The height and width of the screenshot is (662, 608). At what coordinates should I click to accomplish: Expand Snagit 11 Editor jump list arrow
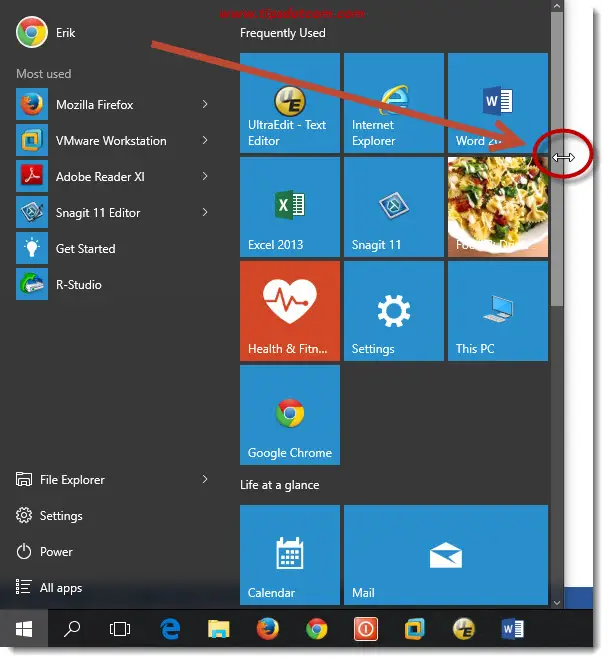[205, 212]
